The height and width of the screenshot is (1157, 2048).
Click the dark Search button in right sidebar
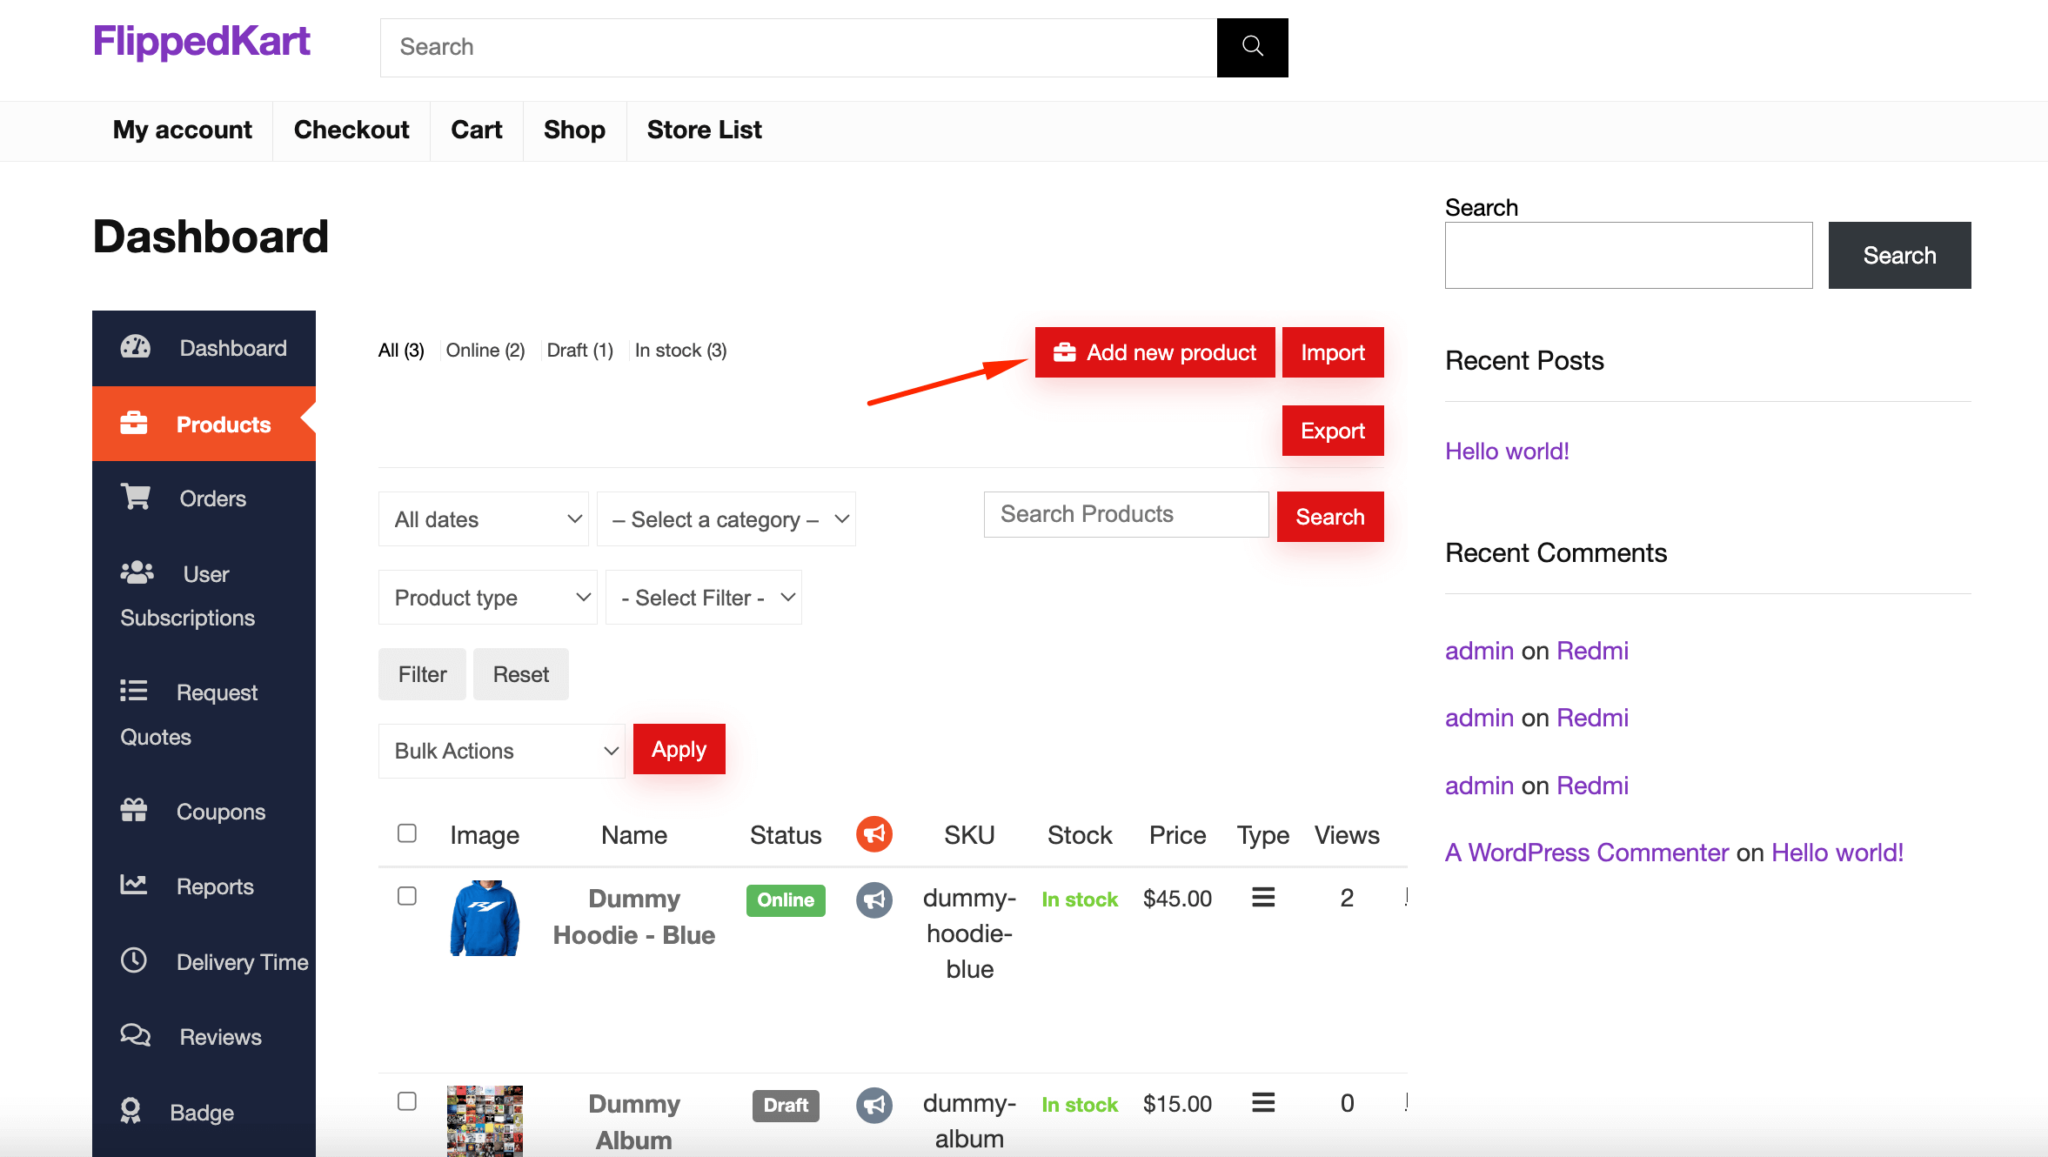1899,255
